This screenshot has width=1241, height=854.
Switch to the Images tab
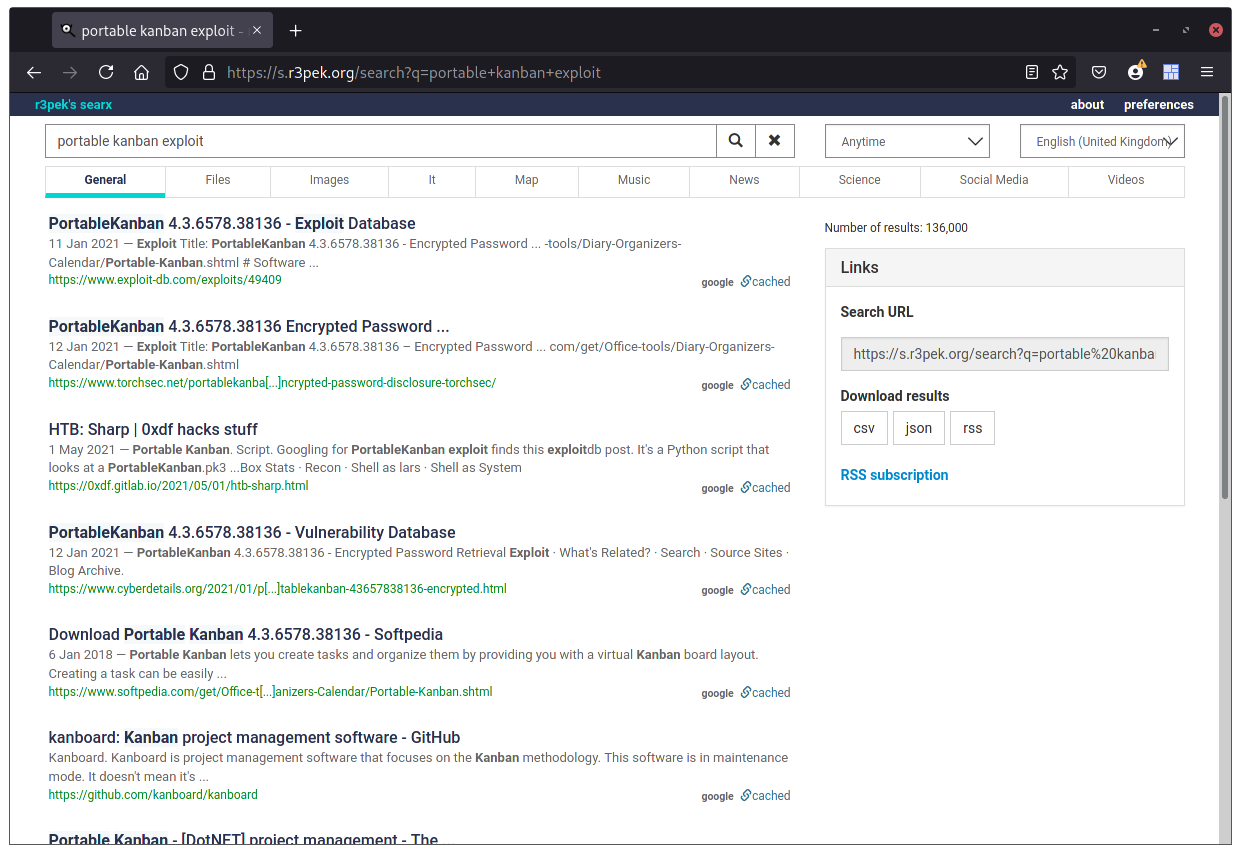point(329,180)
